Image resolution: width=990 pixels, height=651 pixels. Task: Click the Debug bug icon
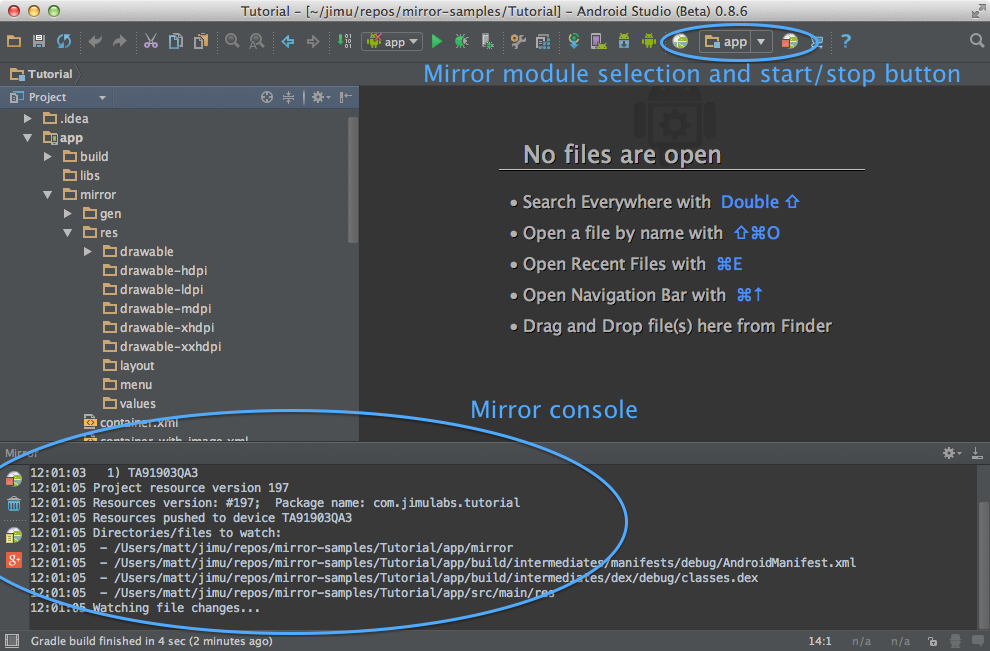pyautogui.click(x=462, y=42)
